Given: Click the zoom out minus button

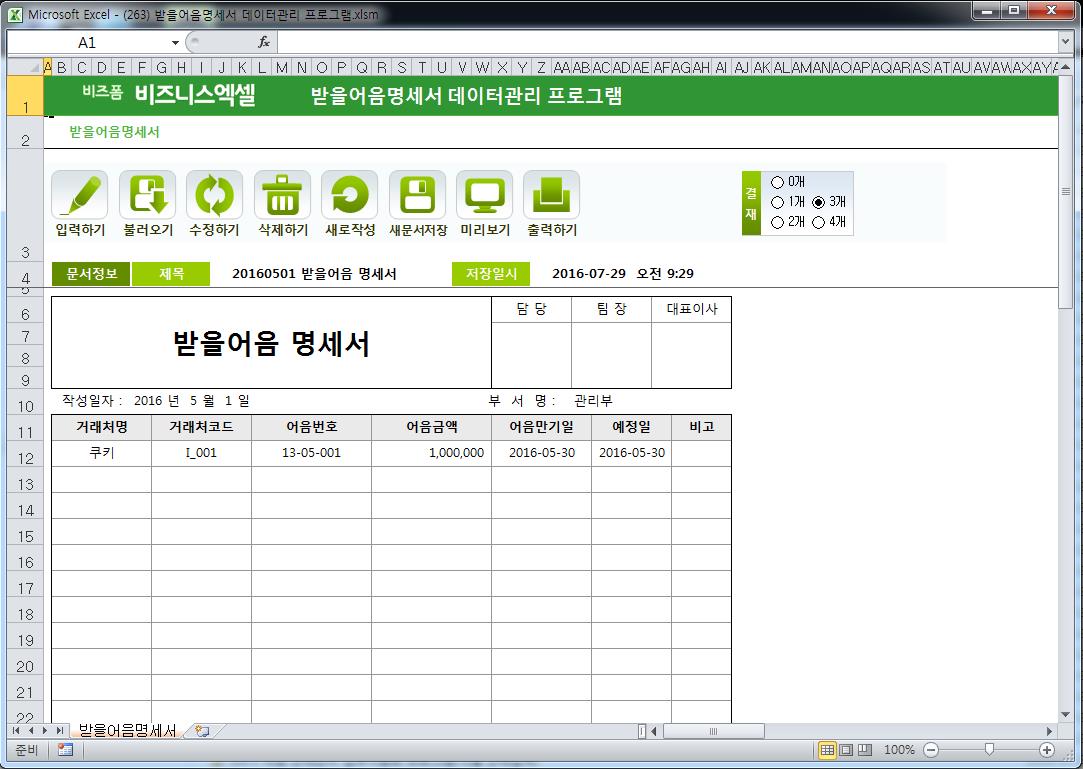Looking at the screenshot, I should tap(931, 750).
